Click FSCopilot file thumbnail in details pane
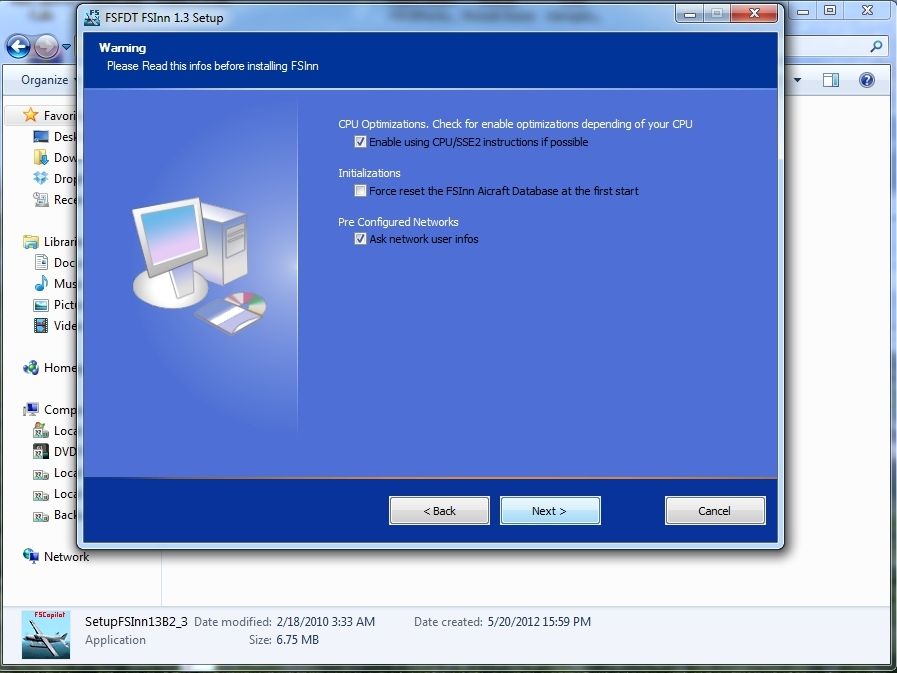This screenshot has width=897, height=673. coord(46,635)
